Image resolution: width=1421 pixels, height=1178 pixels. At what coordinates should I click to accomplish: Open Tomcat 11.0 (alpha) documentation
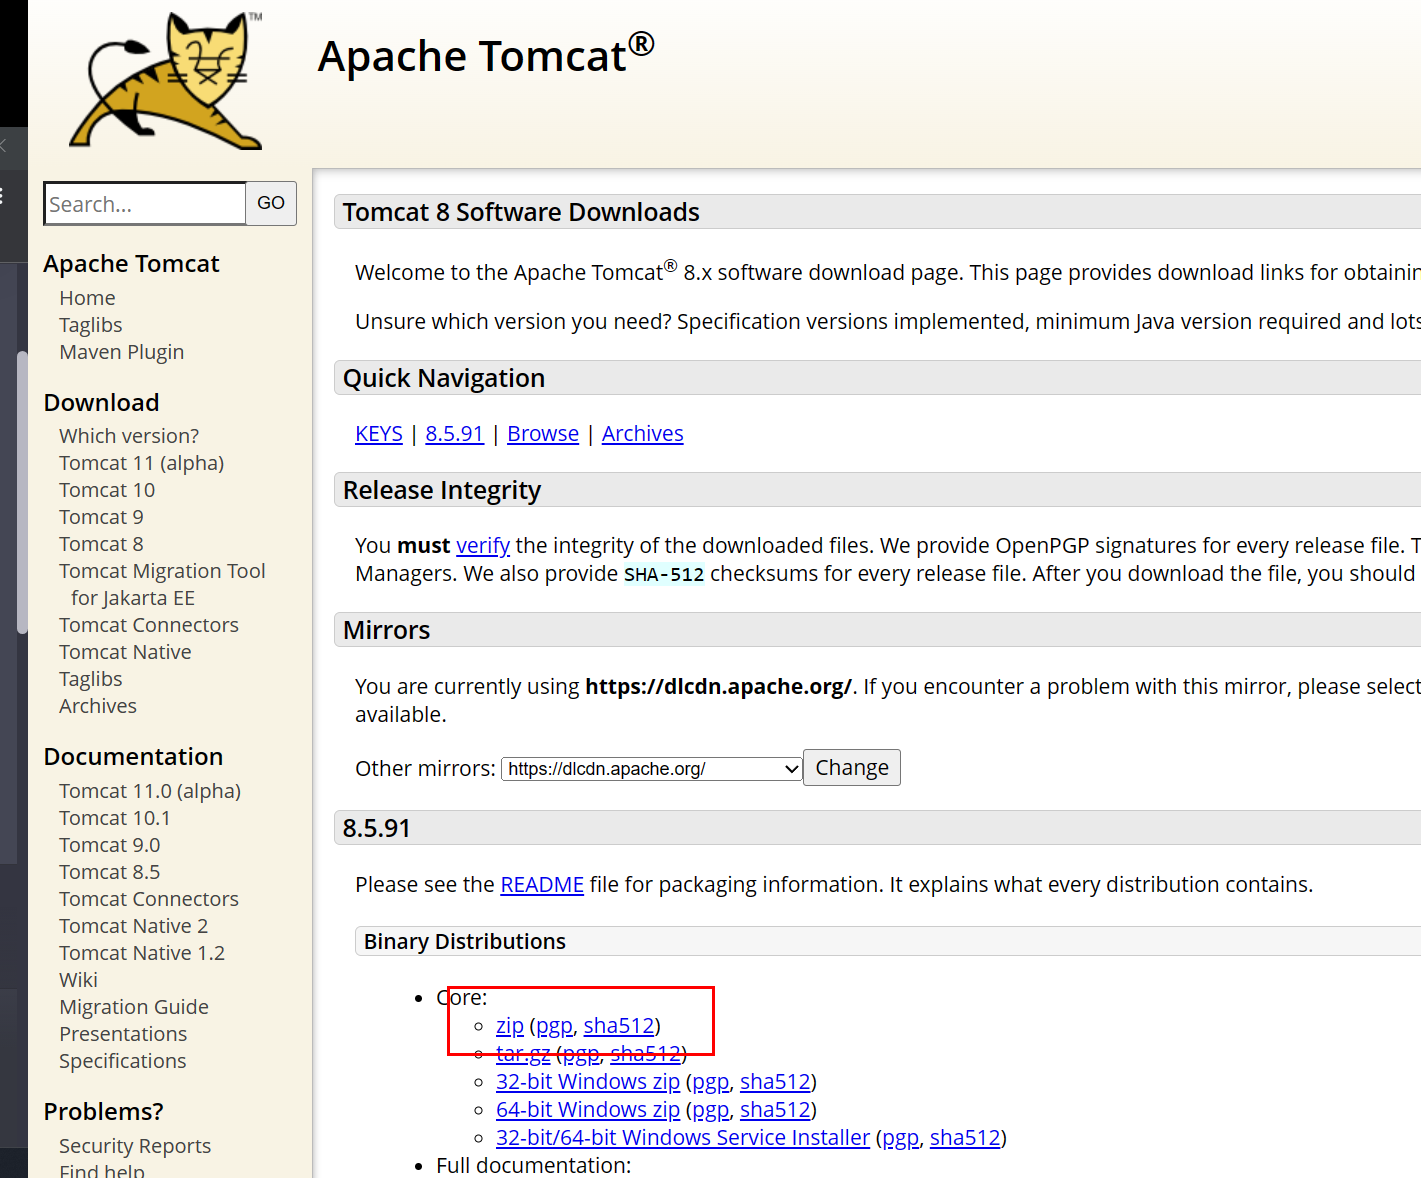coord(150,791)
